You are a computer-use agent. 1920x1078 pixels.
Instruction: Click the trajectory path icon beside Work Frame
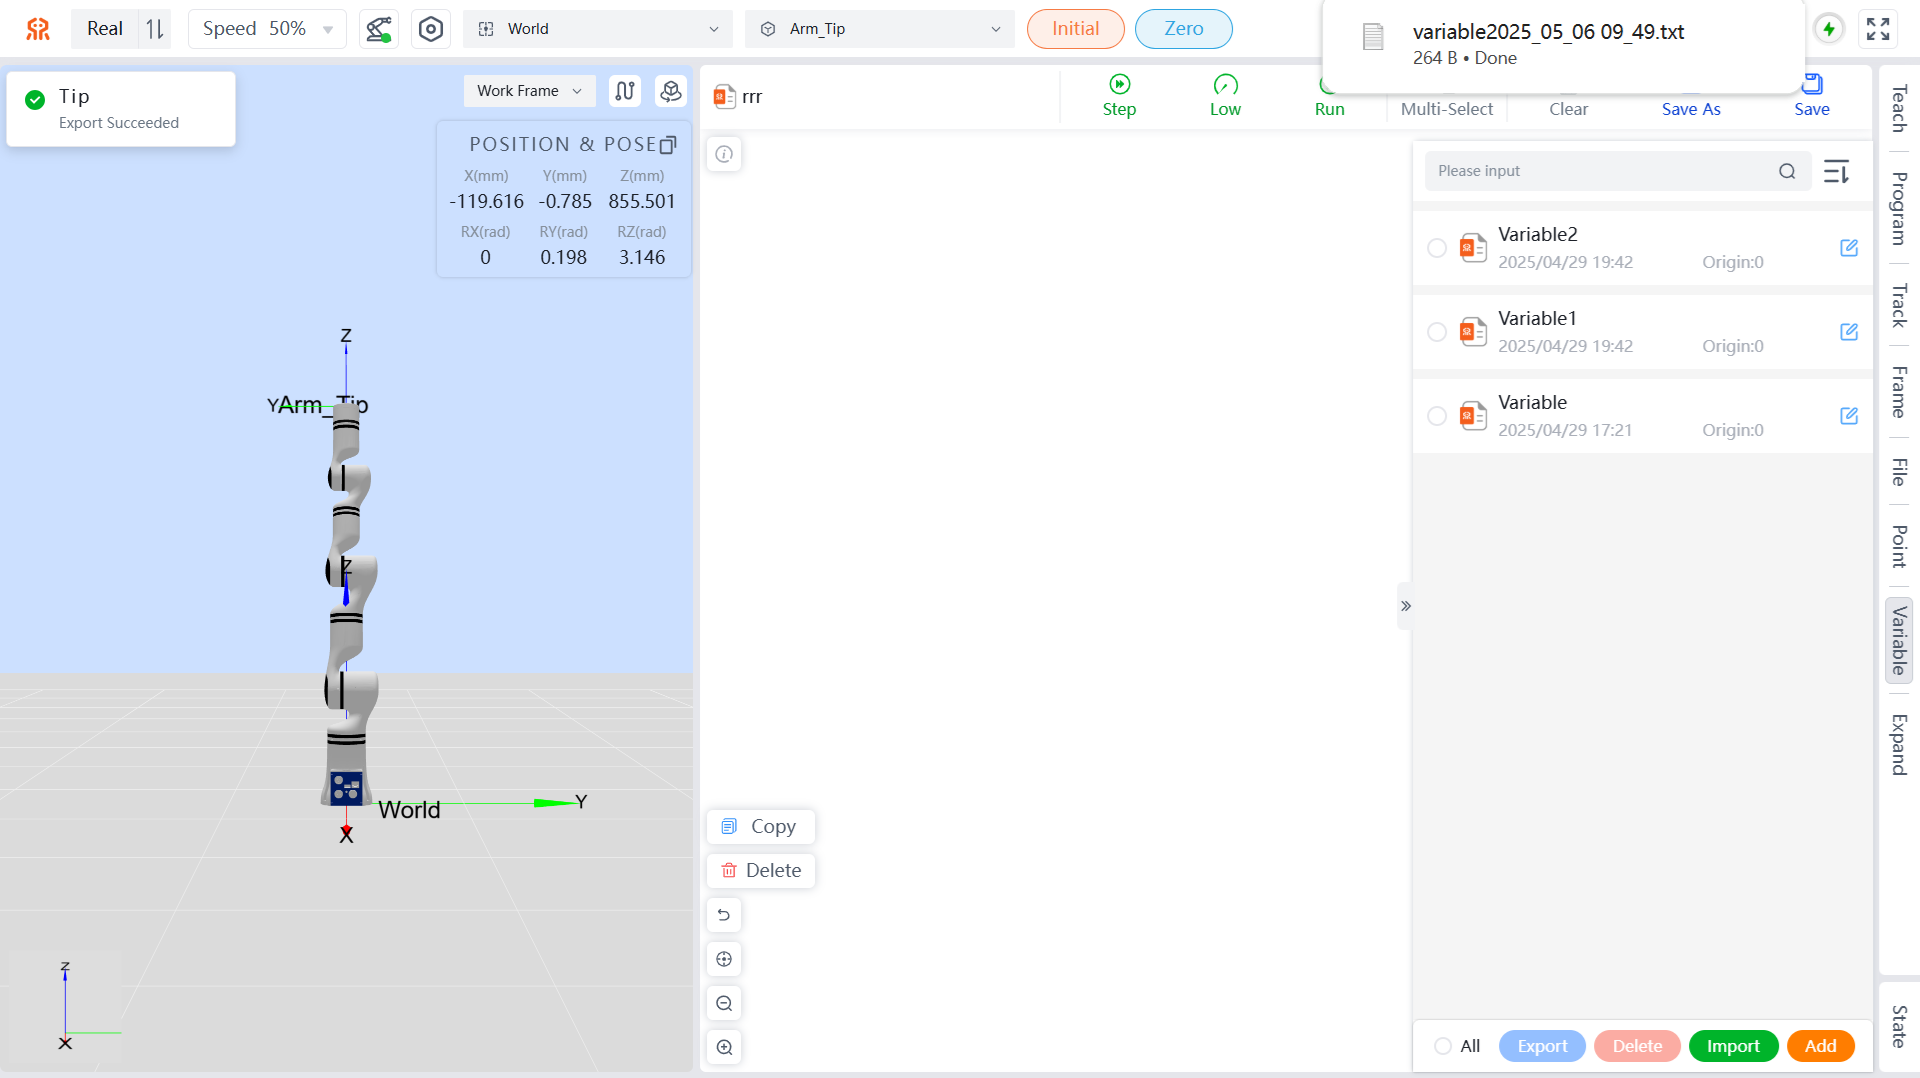625,91
